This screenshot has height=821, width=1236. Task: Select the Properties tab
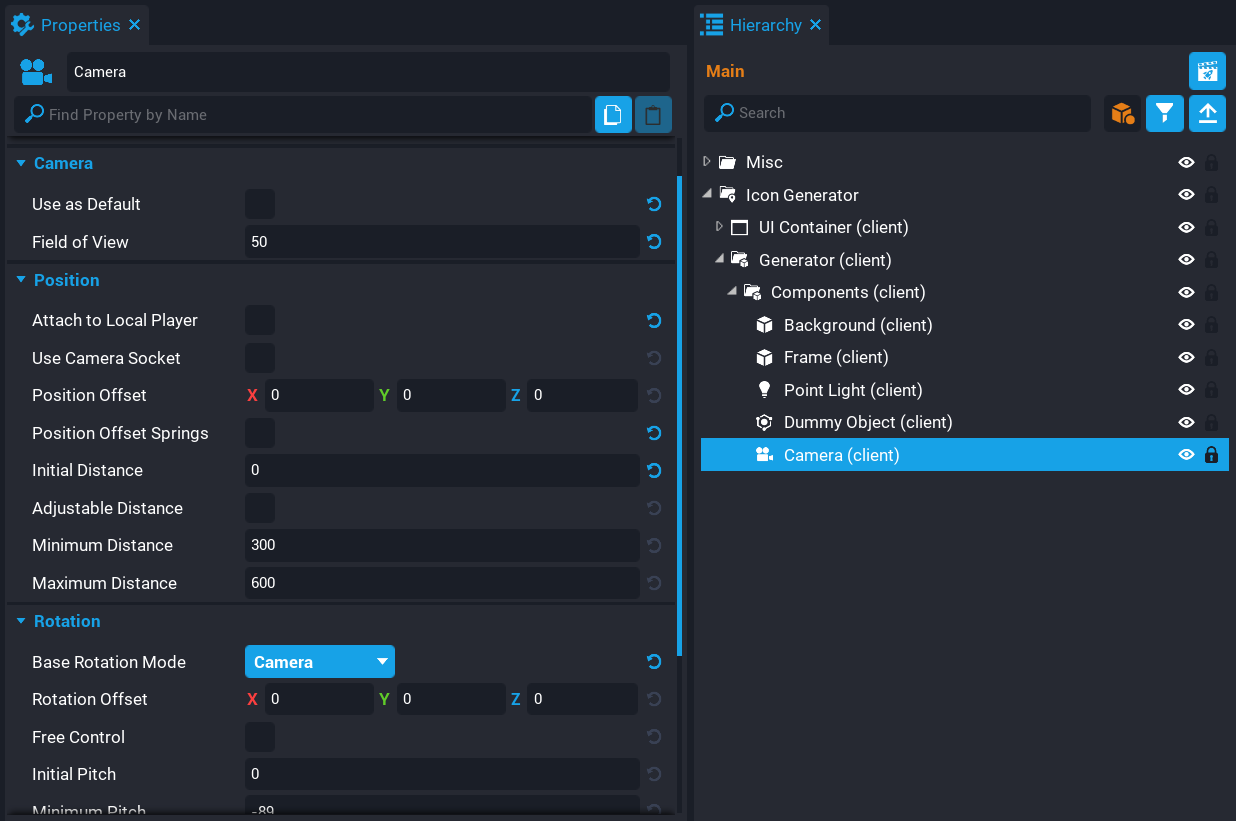(80, 25)
